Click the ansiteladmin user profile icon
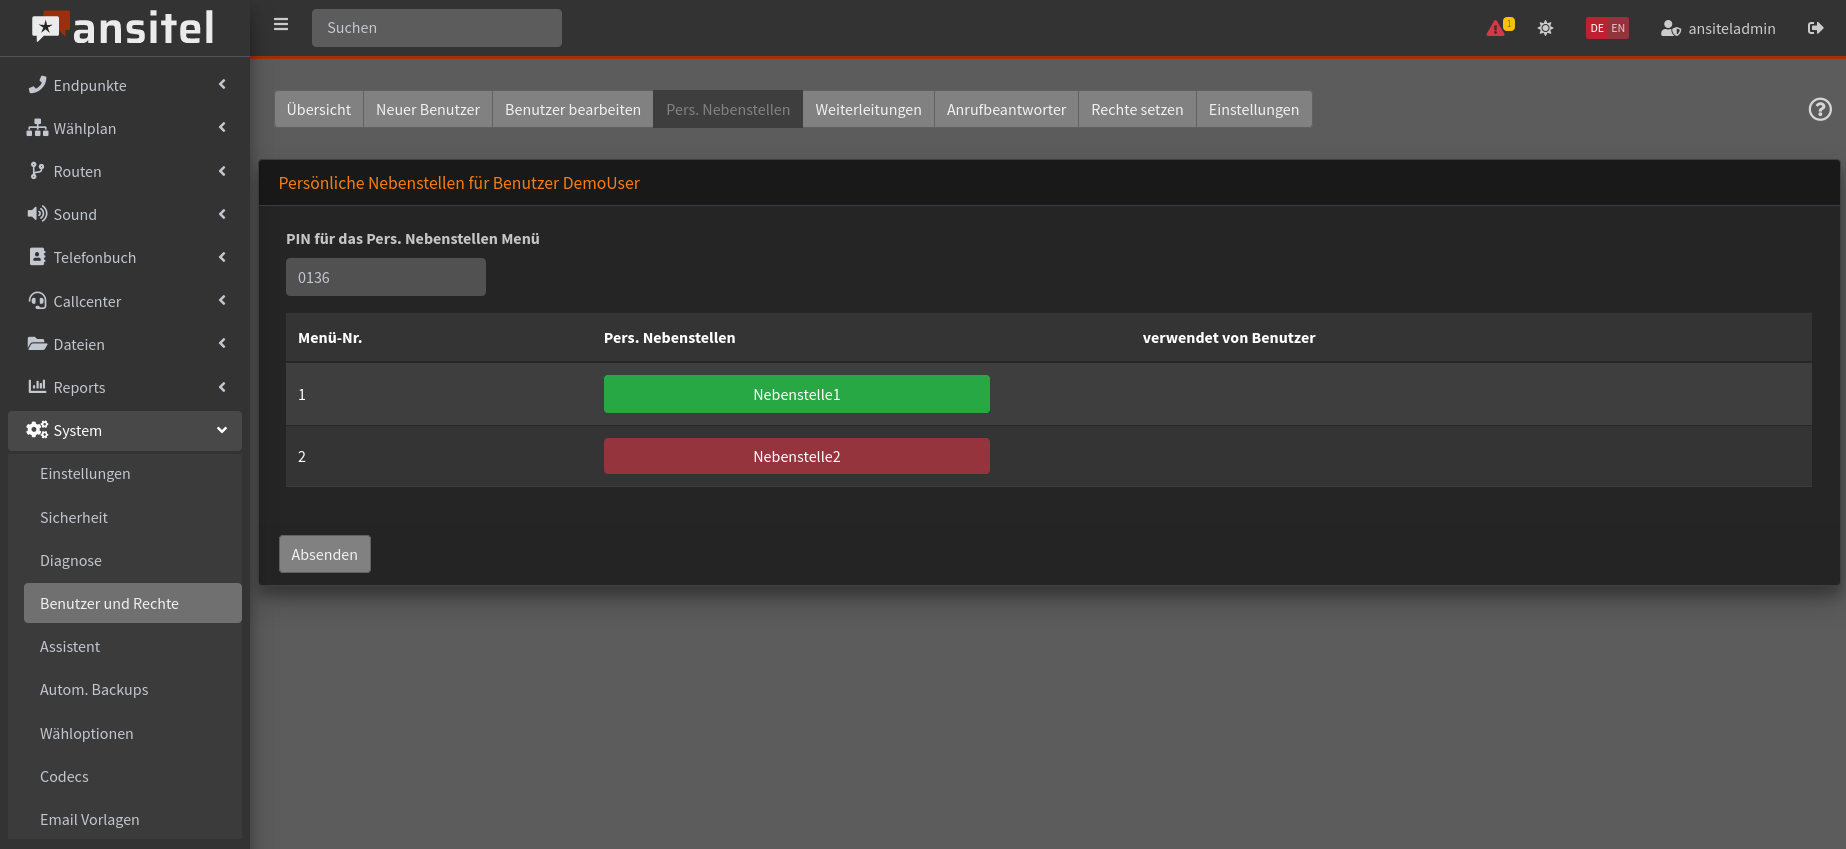Image resolution: width=1846 pixels, height=849 pixels. [x=1670, y=28]
